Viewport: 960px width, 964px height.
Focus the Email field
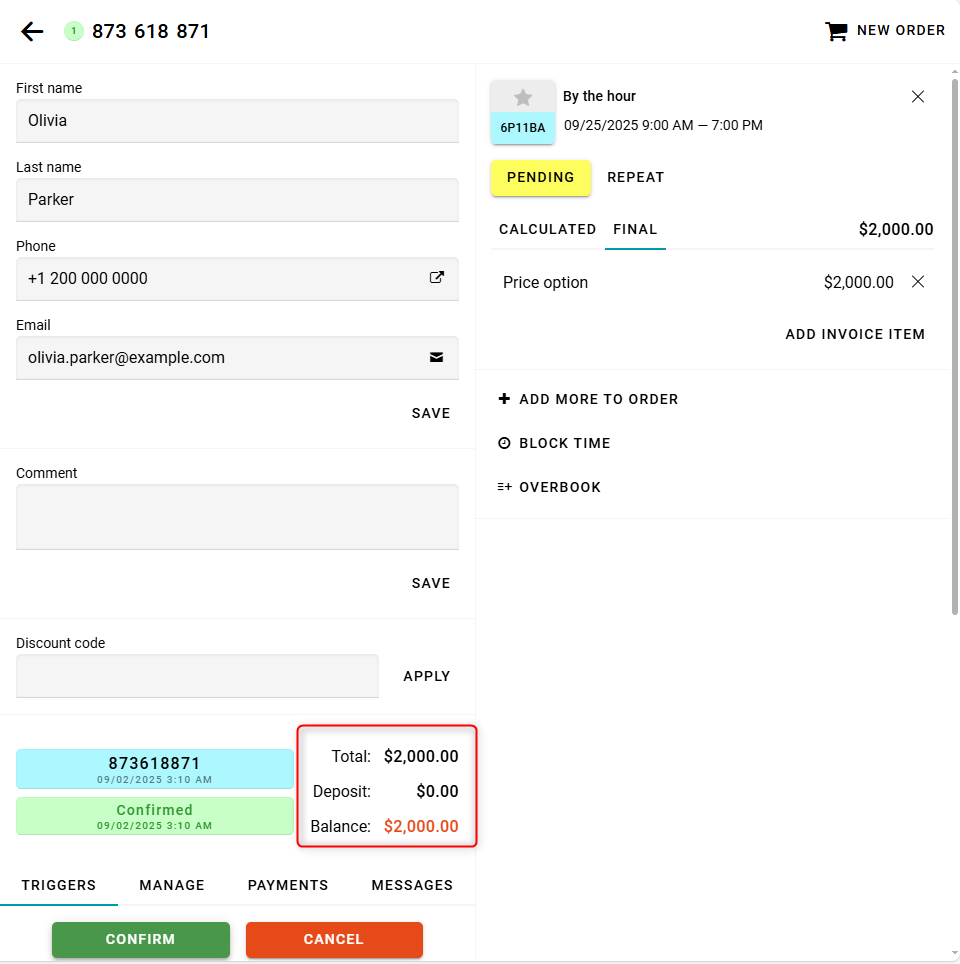(x=237, y=358)
